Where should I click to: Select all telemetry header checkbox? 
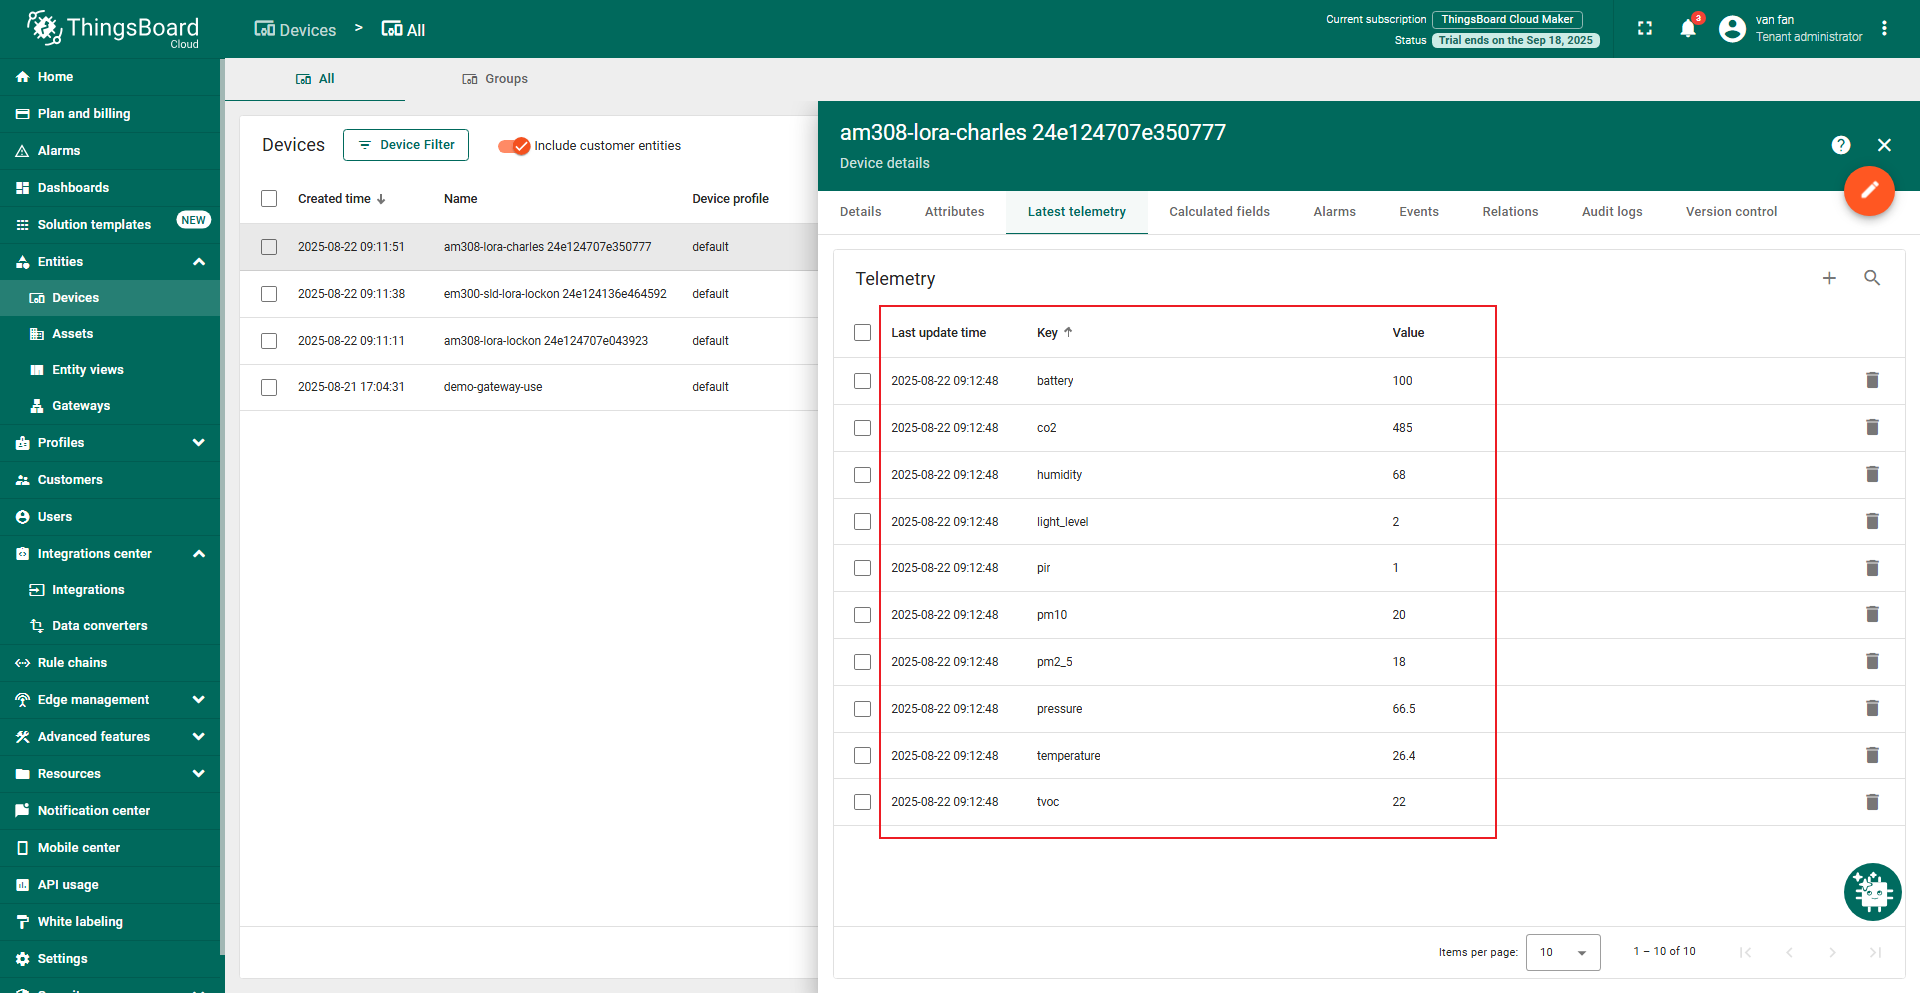point(863,332)
